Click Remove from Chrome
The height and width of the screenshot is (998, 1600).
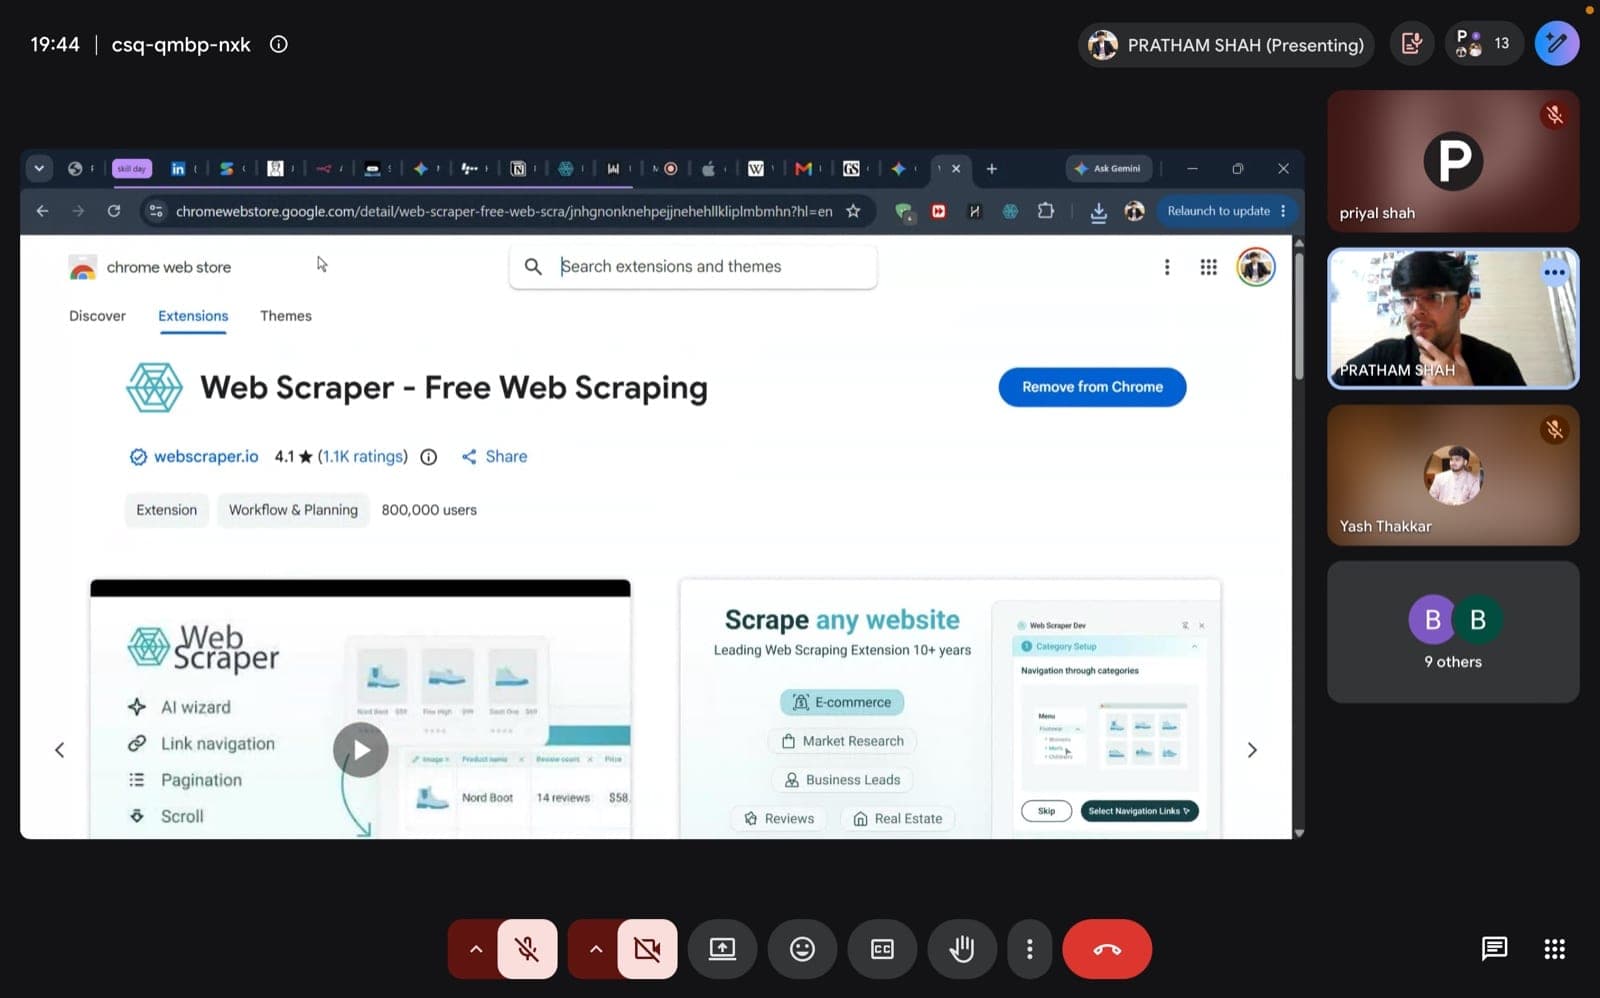pyautogui.click(x=1092, y=387)
